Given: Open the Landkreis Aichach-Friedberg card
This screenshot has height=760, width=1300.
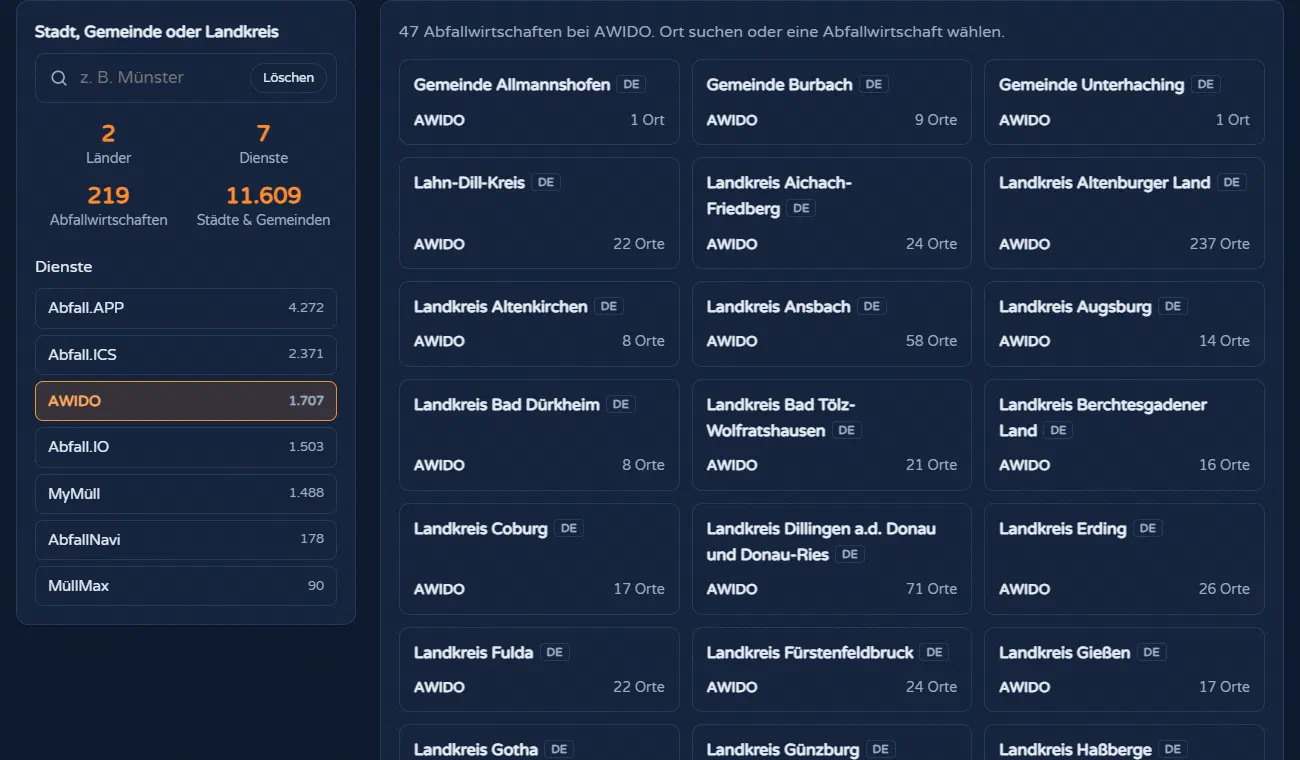Looking at the screenshot, I should point(832,213).
